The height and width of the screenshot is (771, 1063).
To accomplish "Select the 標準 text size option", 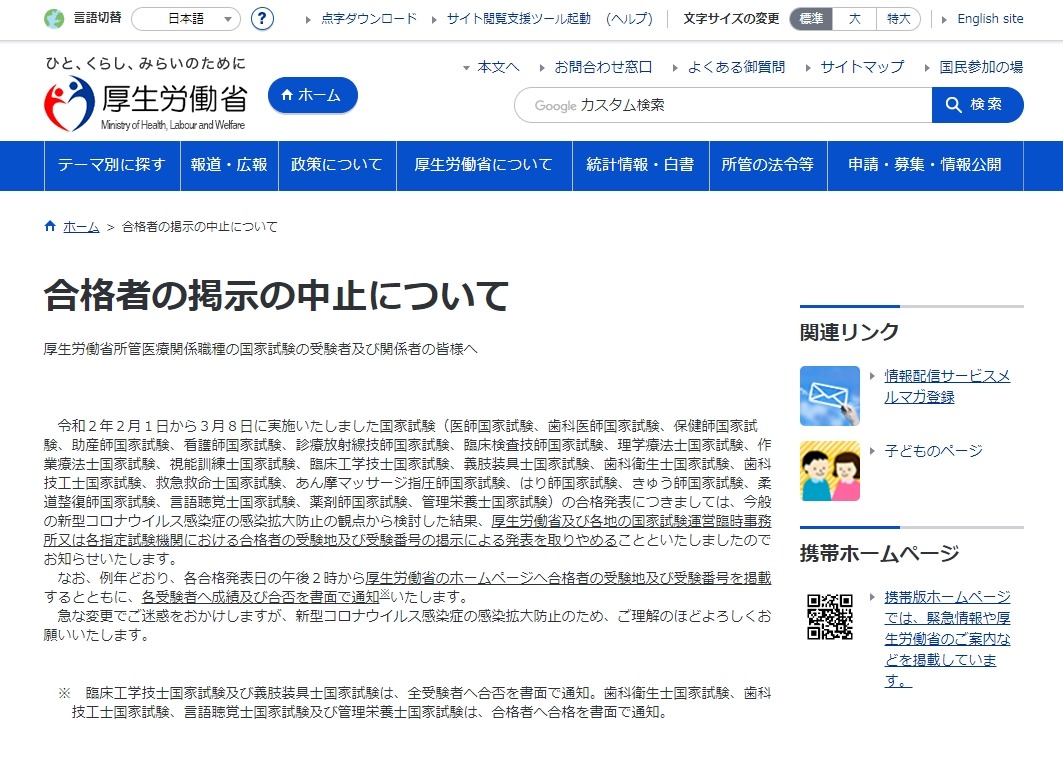I will pos(810,18).
